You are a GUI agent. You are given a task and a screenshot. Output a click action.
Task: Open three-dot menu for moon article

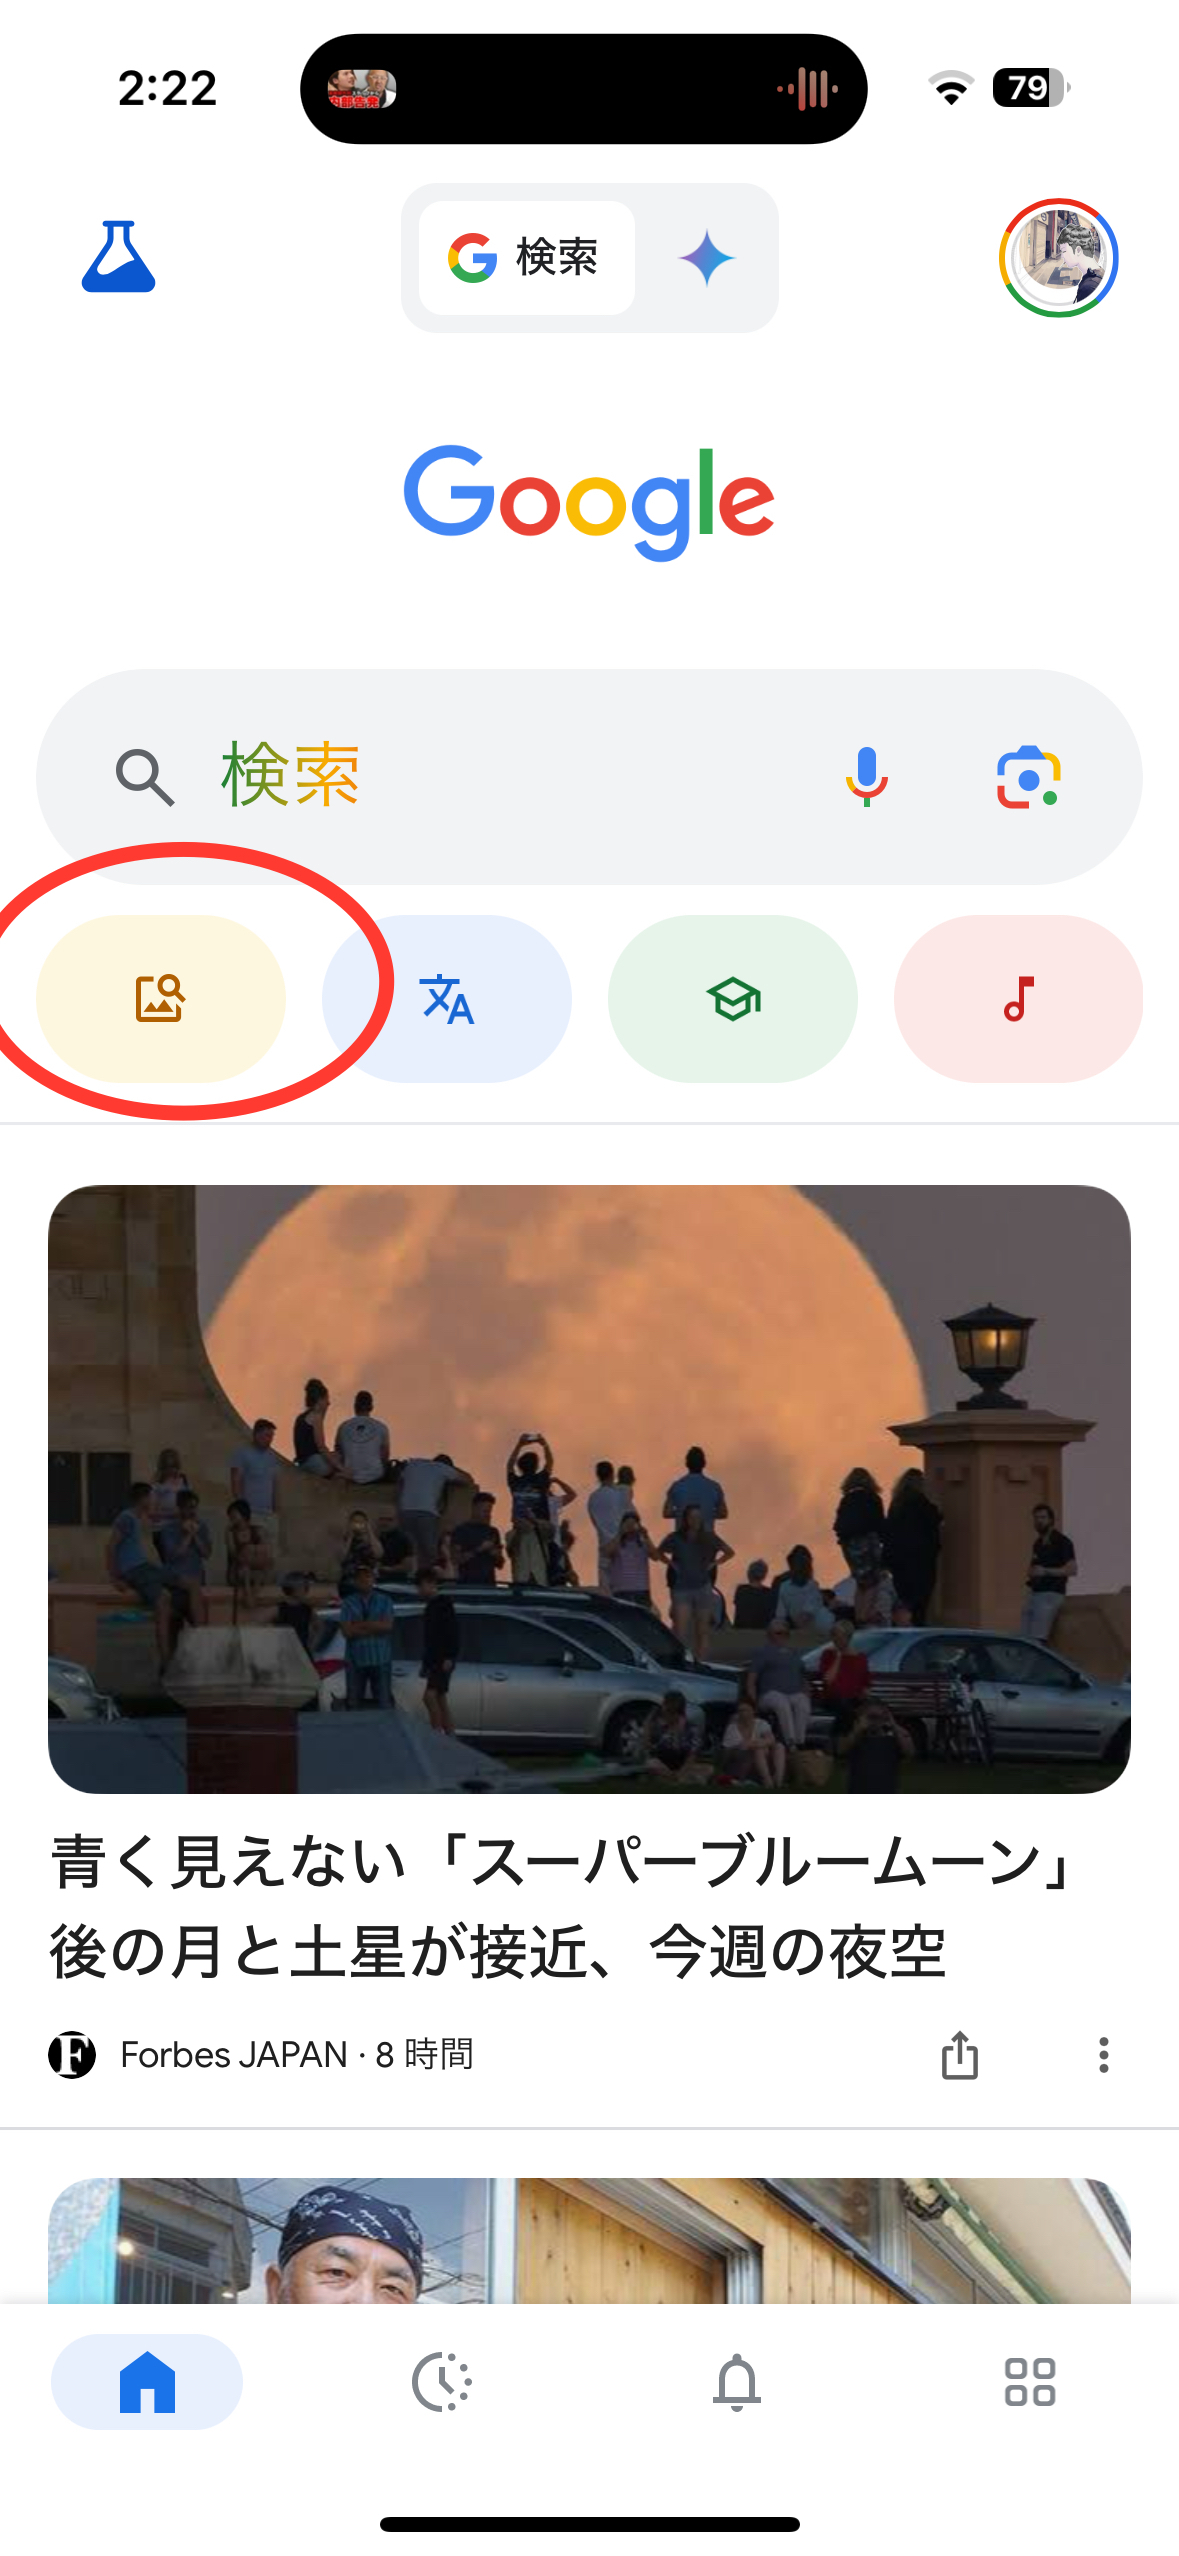click(1103, 2055)
